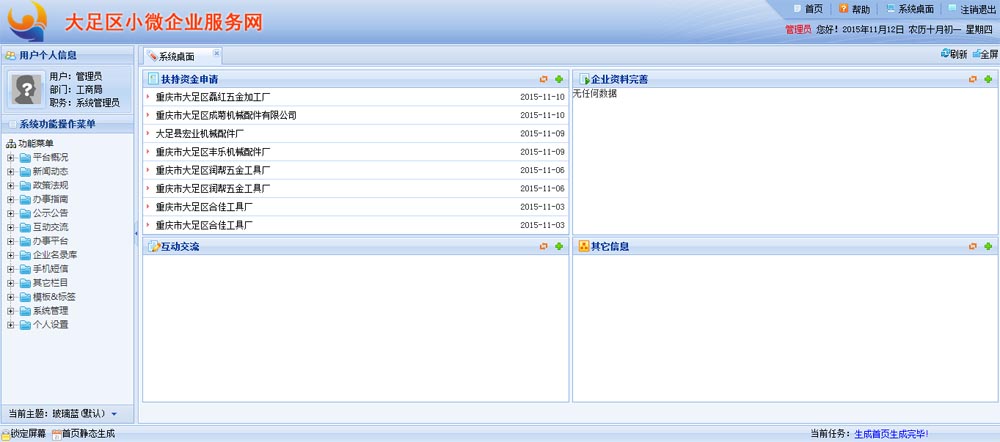Click the refresh icon in 扶持资金申请 panel
The width and height of the screenshot is (1000, 442).
click(x=543, y=79)
